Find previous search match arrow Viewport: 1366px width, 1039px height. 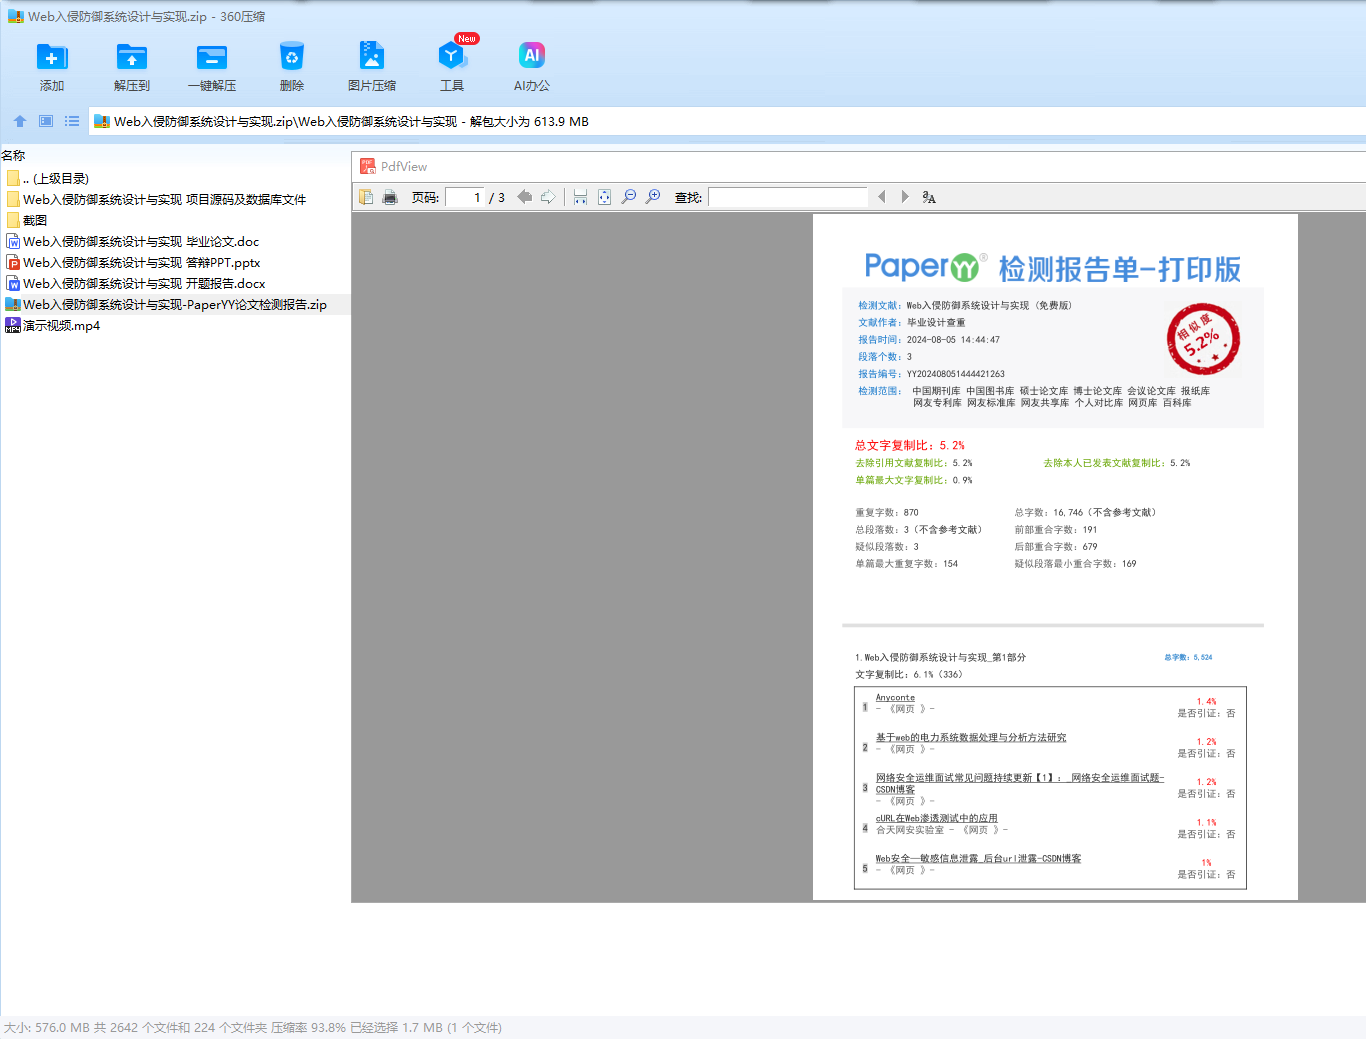click(881, 197)
